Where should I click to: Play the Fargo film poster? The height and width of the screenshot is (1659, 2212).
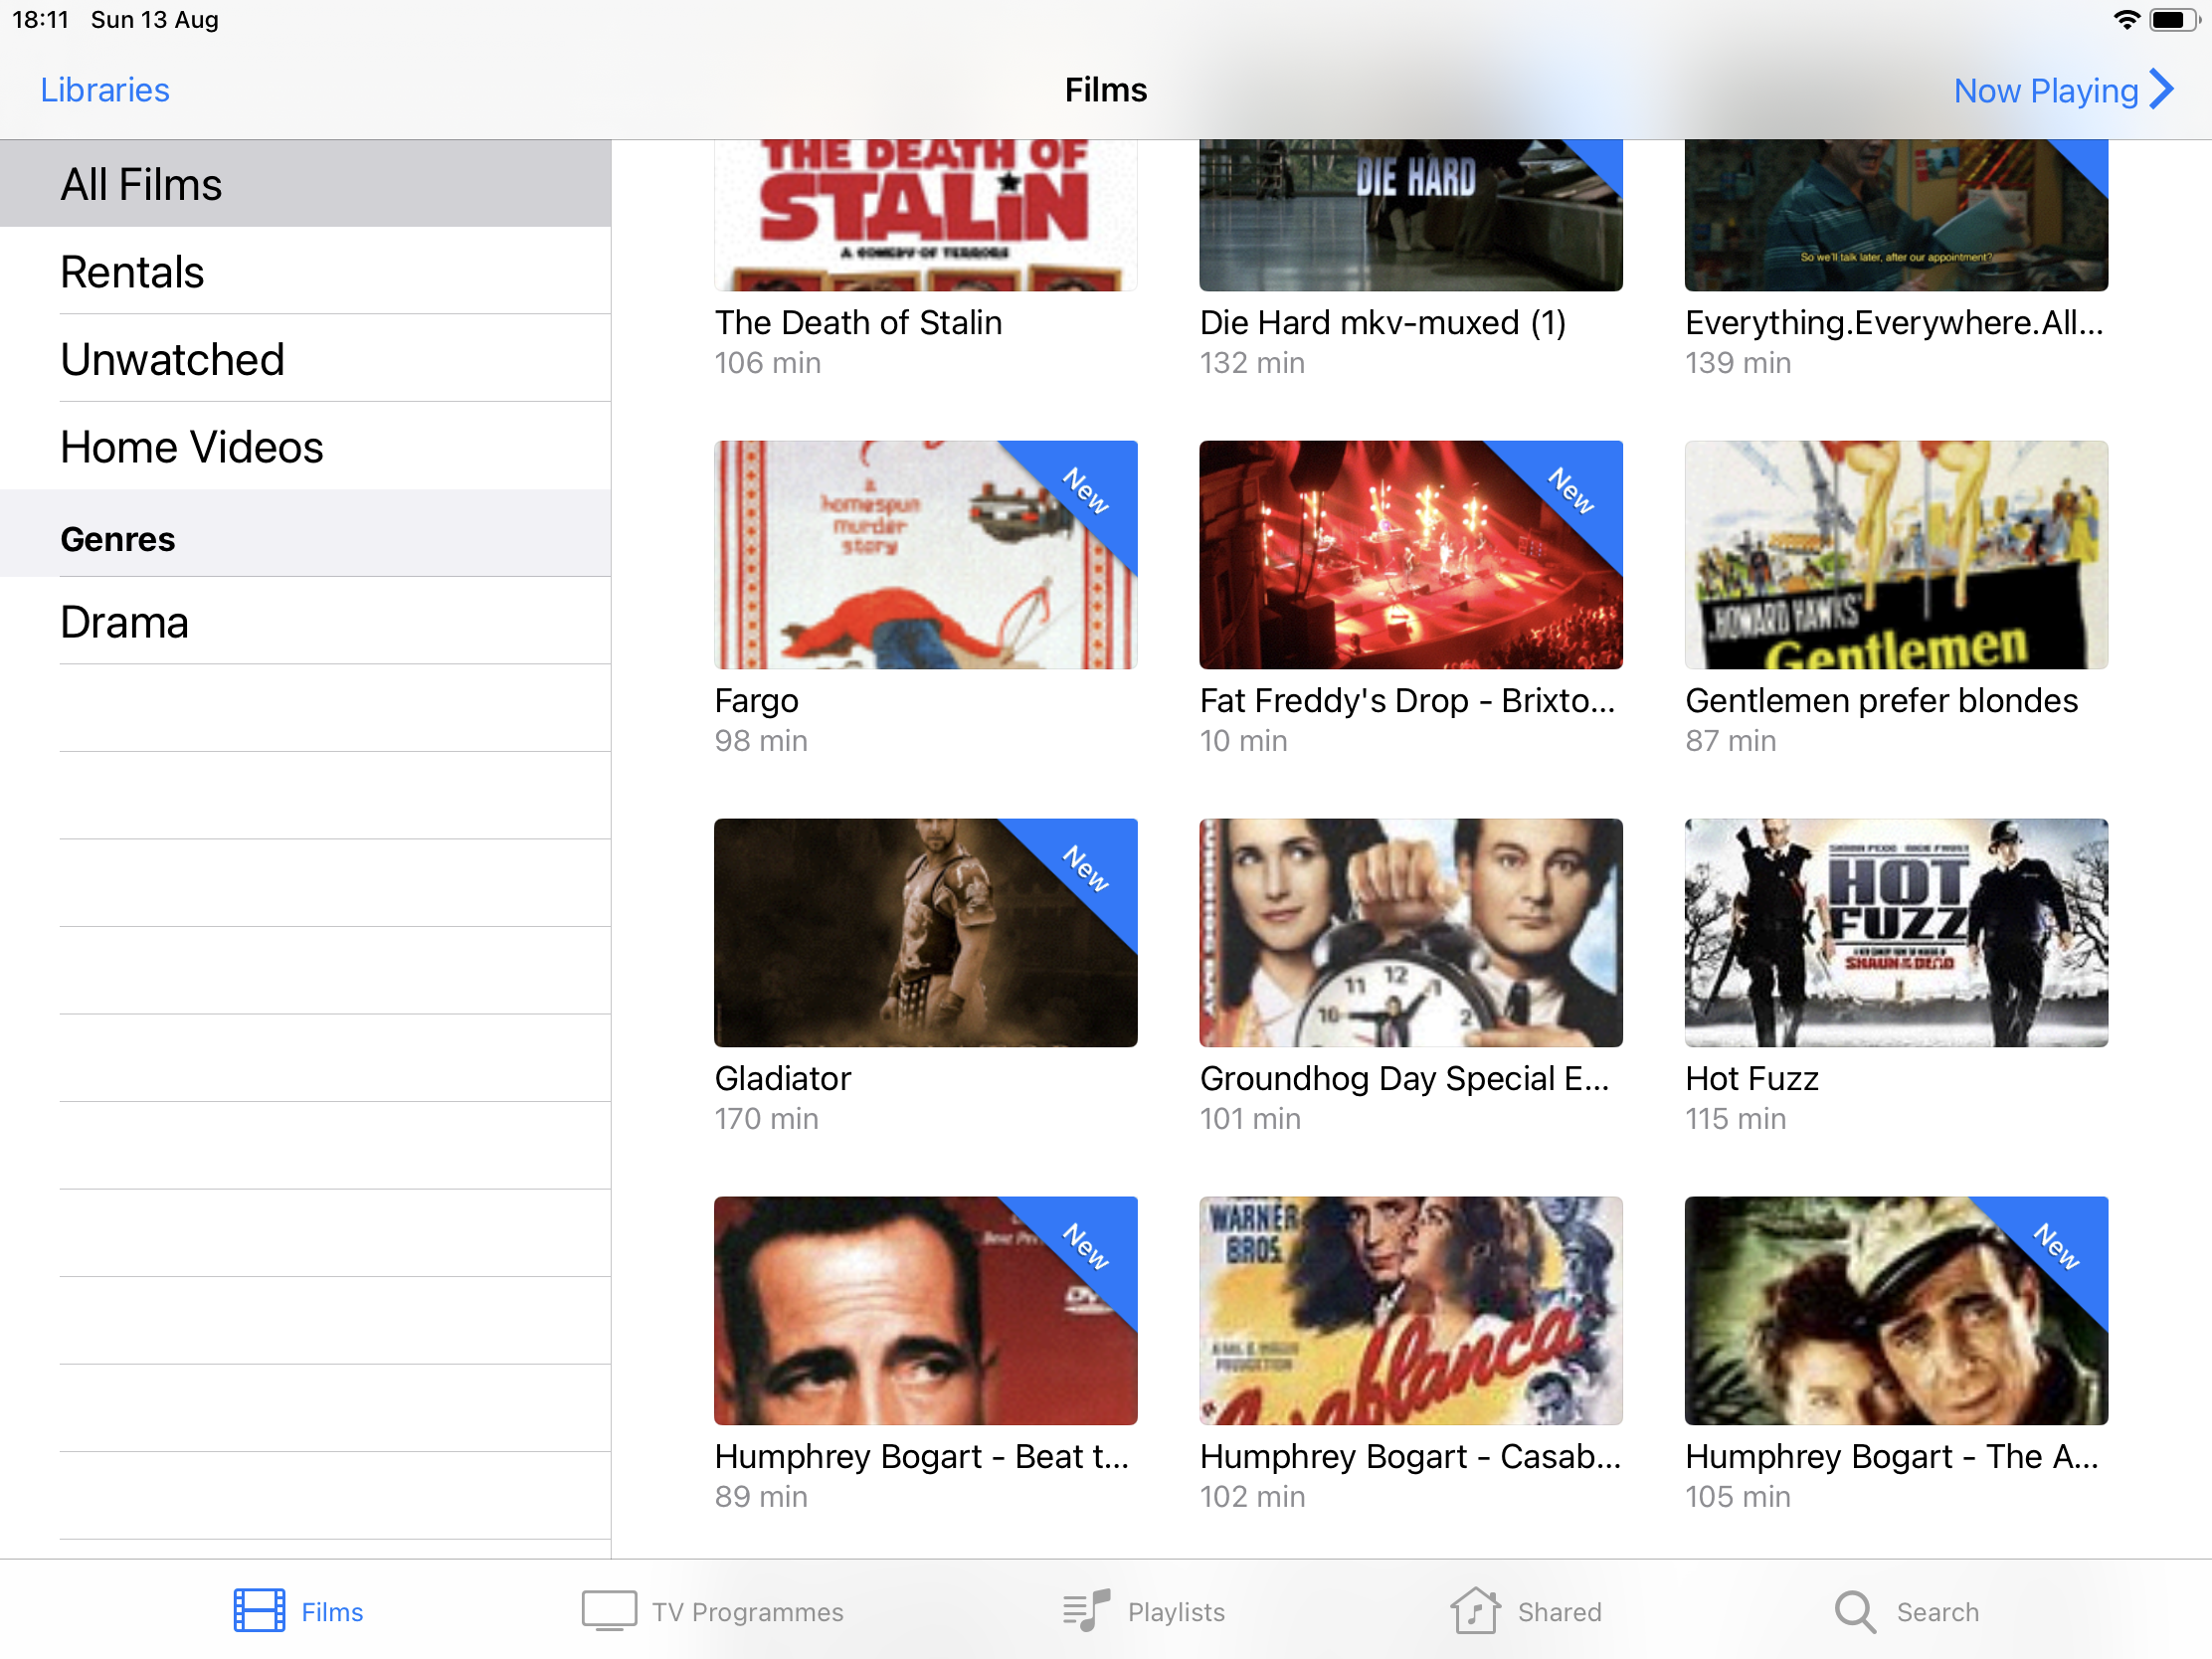pyautogui.click(x=925, y=554)
